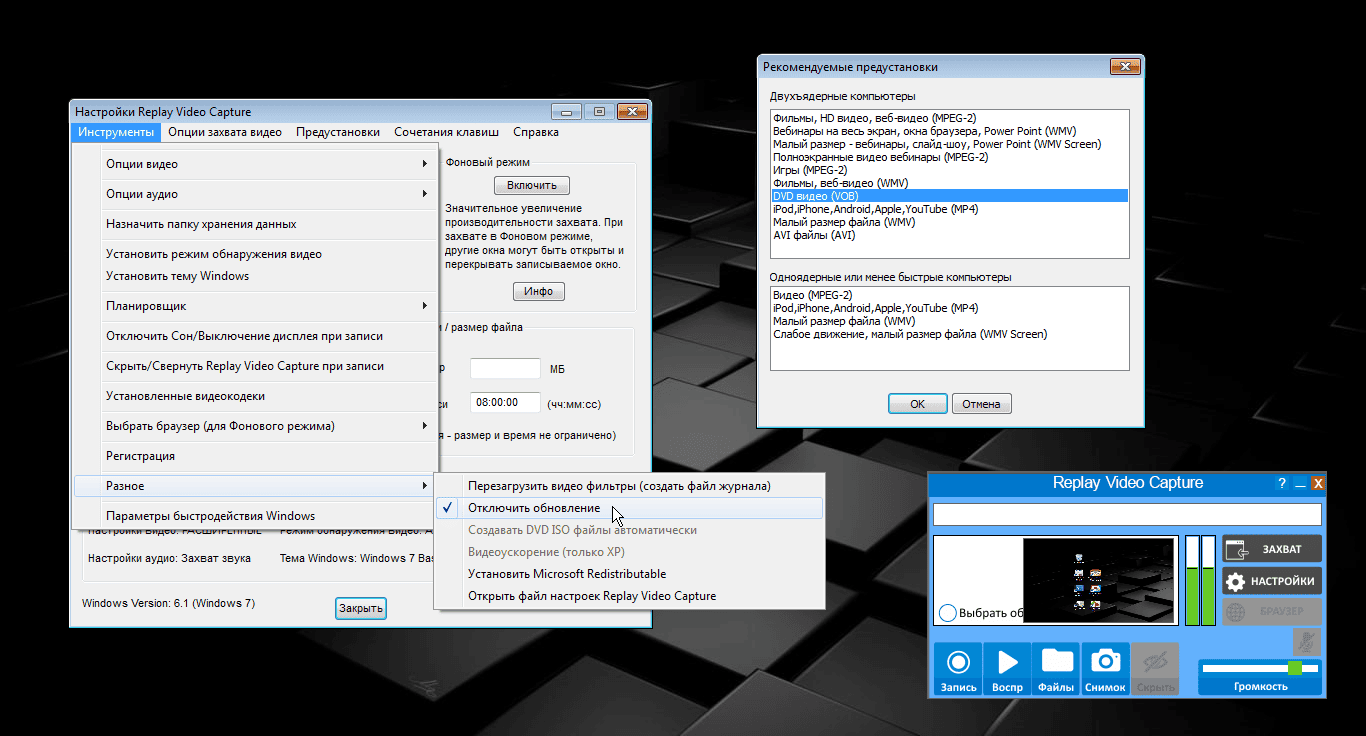
Task: Click the Инфо button
Action: [x=539, y=291]
